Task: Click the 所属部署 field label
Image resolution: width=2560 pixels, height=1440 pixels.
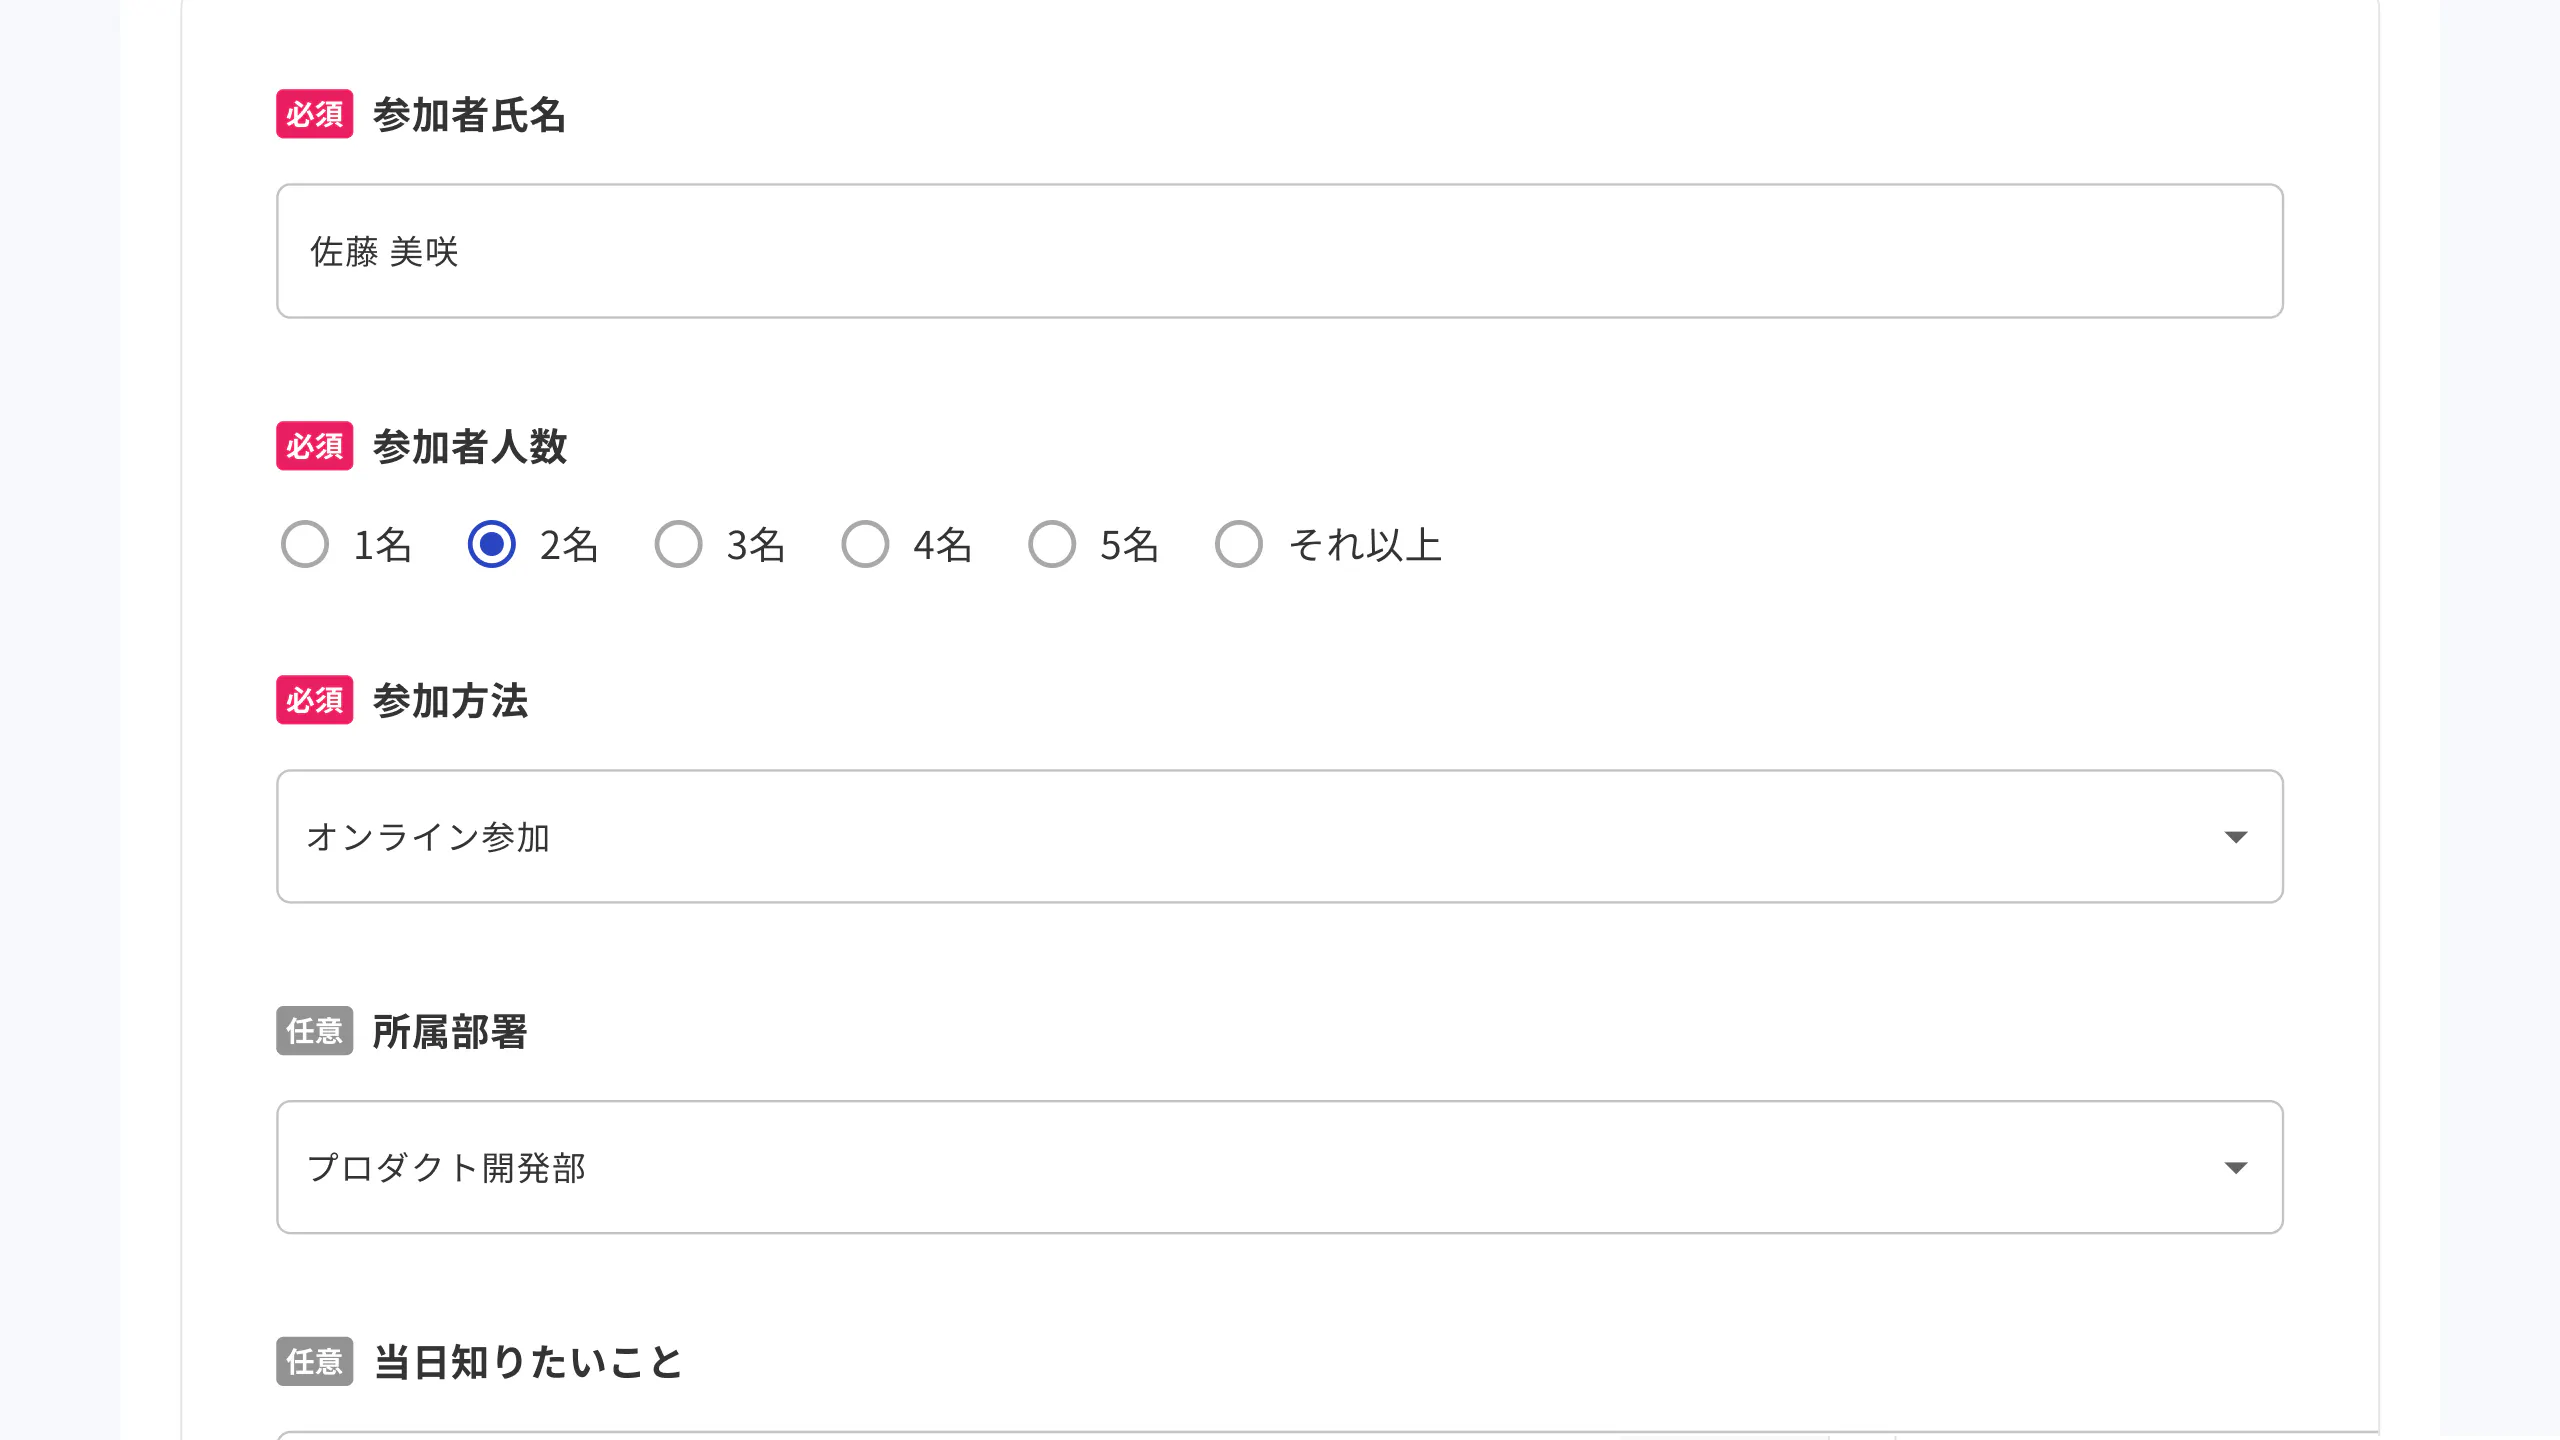Action: pyautogui.click(x=449, y=1032)
